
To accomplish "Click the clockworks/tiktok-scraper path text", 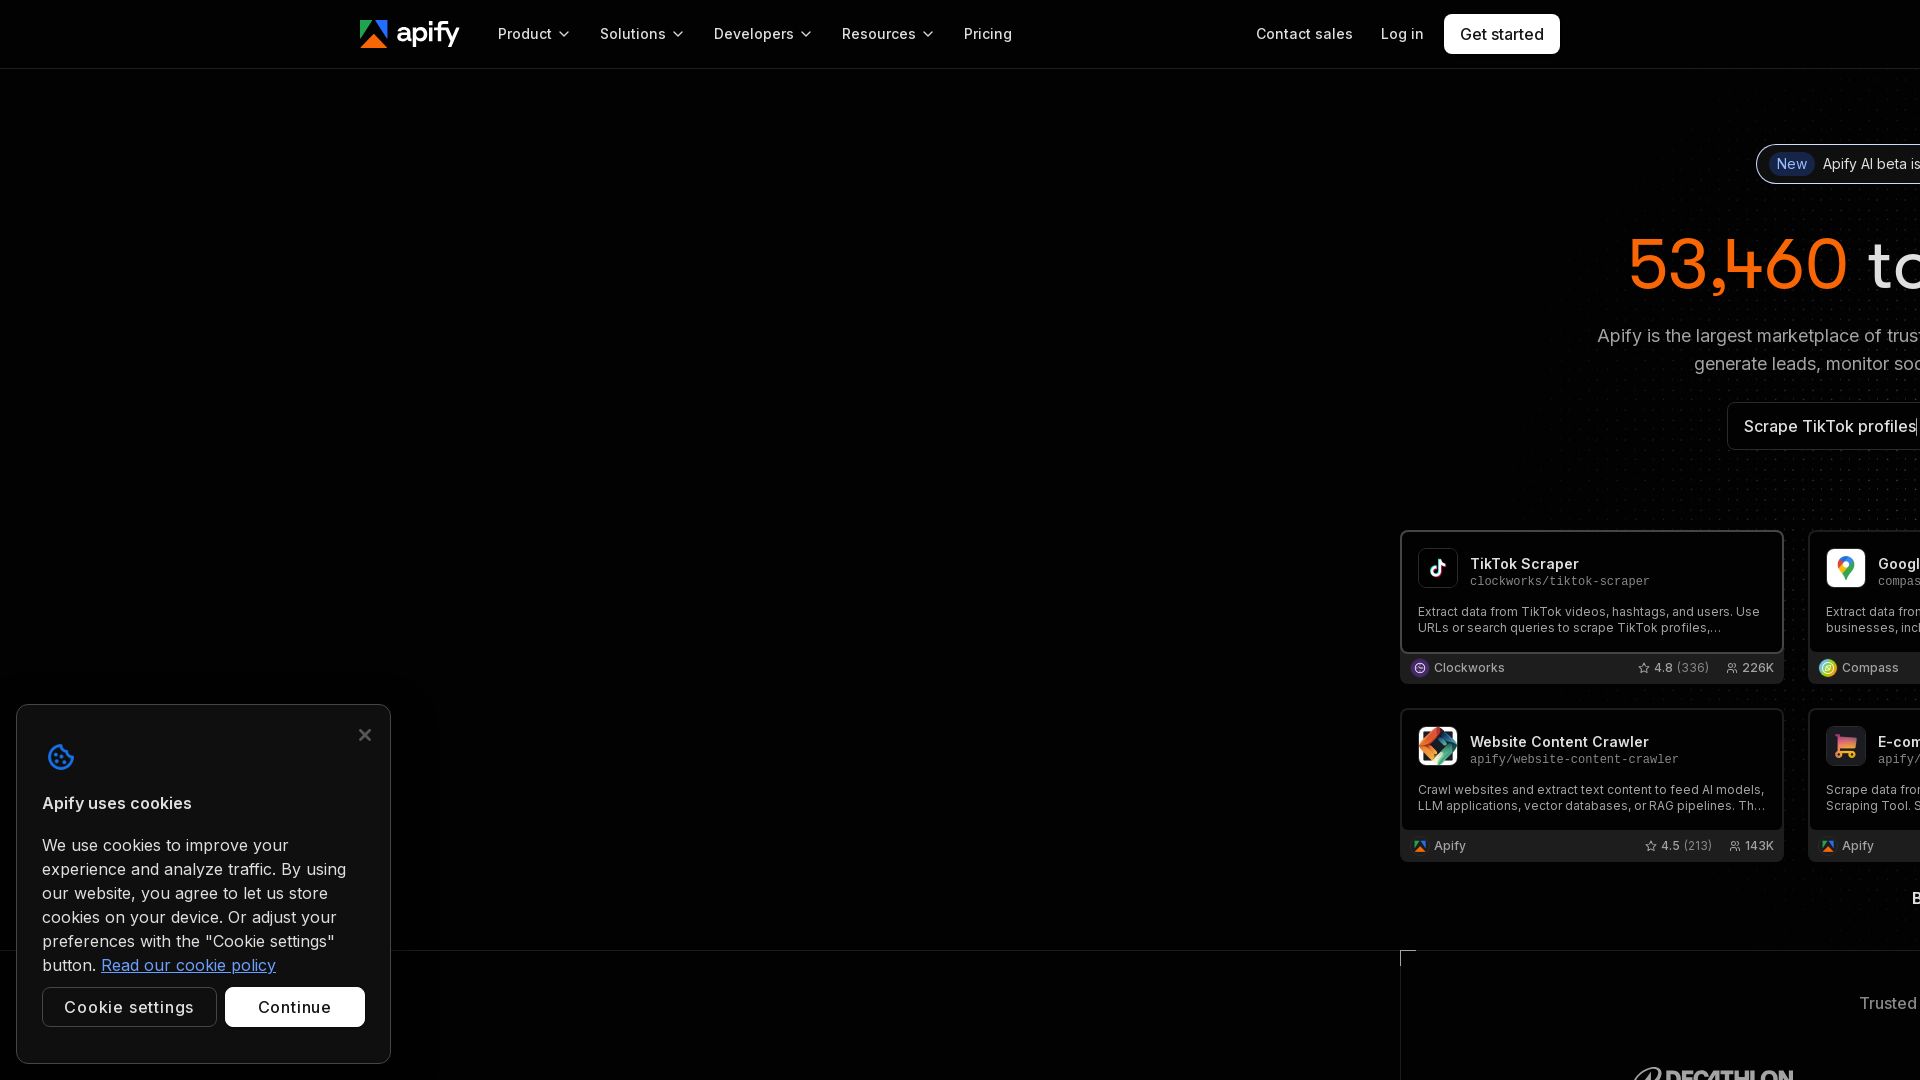I will tap(1560, 581).
